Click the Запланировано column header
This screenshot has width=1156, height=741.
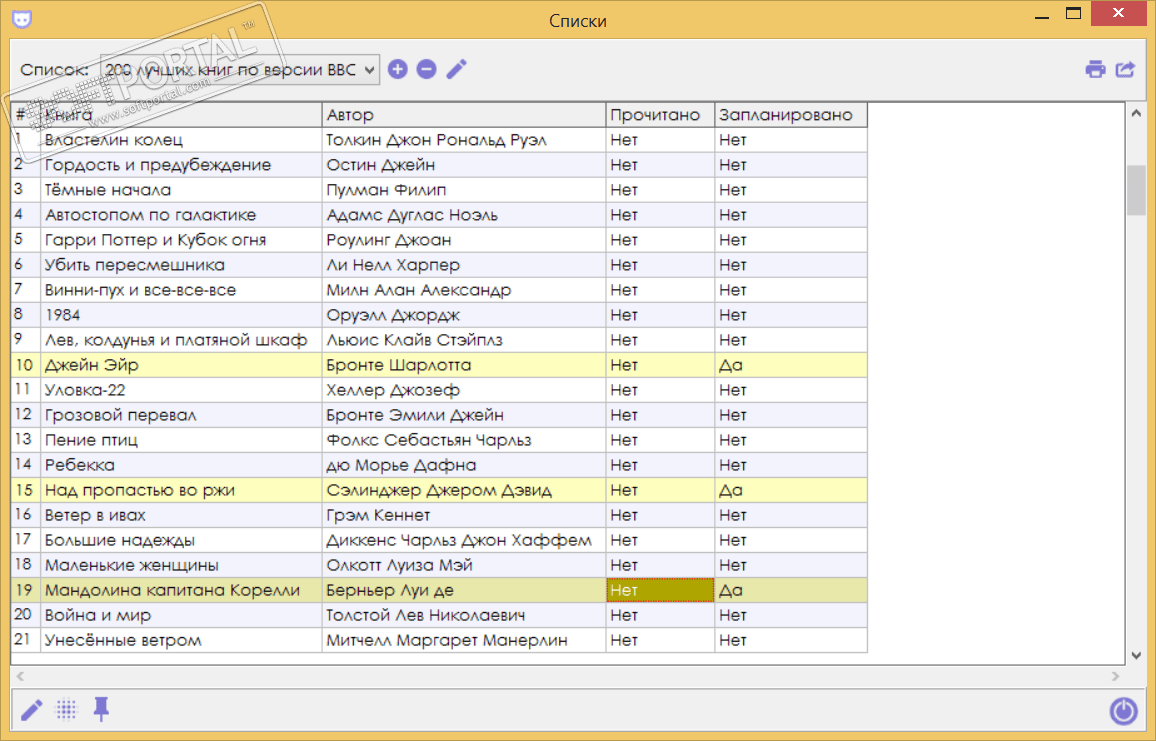pos(790,115)
